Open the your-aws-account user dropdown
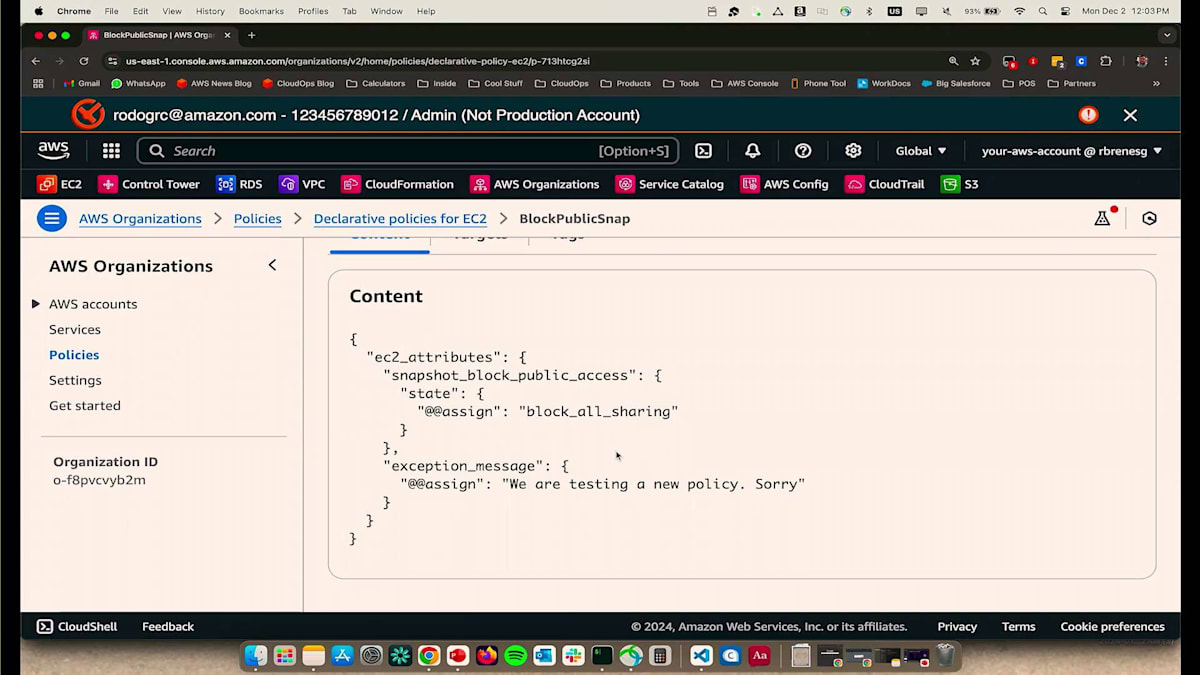The image size is (1200, 675). [1072, 151]
